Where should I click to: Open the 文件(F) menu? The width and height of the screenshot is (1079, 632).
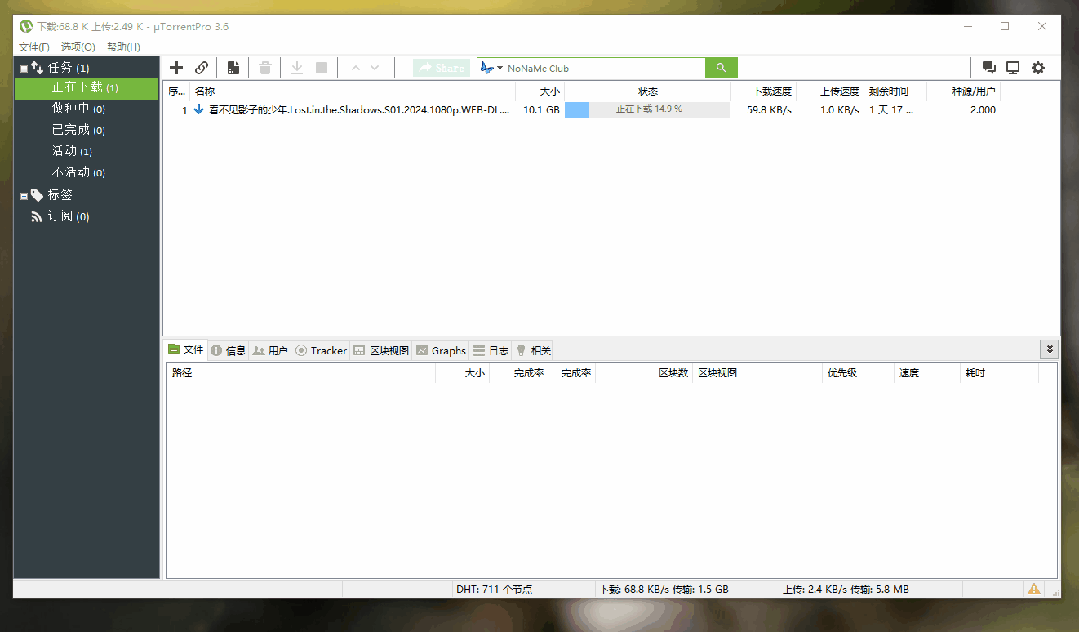point(34,47)
